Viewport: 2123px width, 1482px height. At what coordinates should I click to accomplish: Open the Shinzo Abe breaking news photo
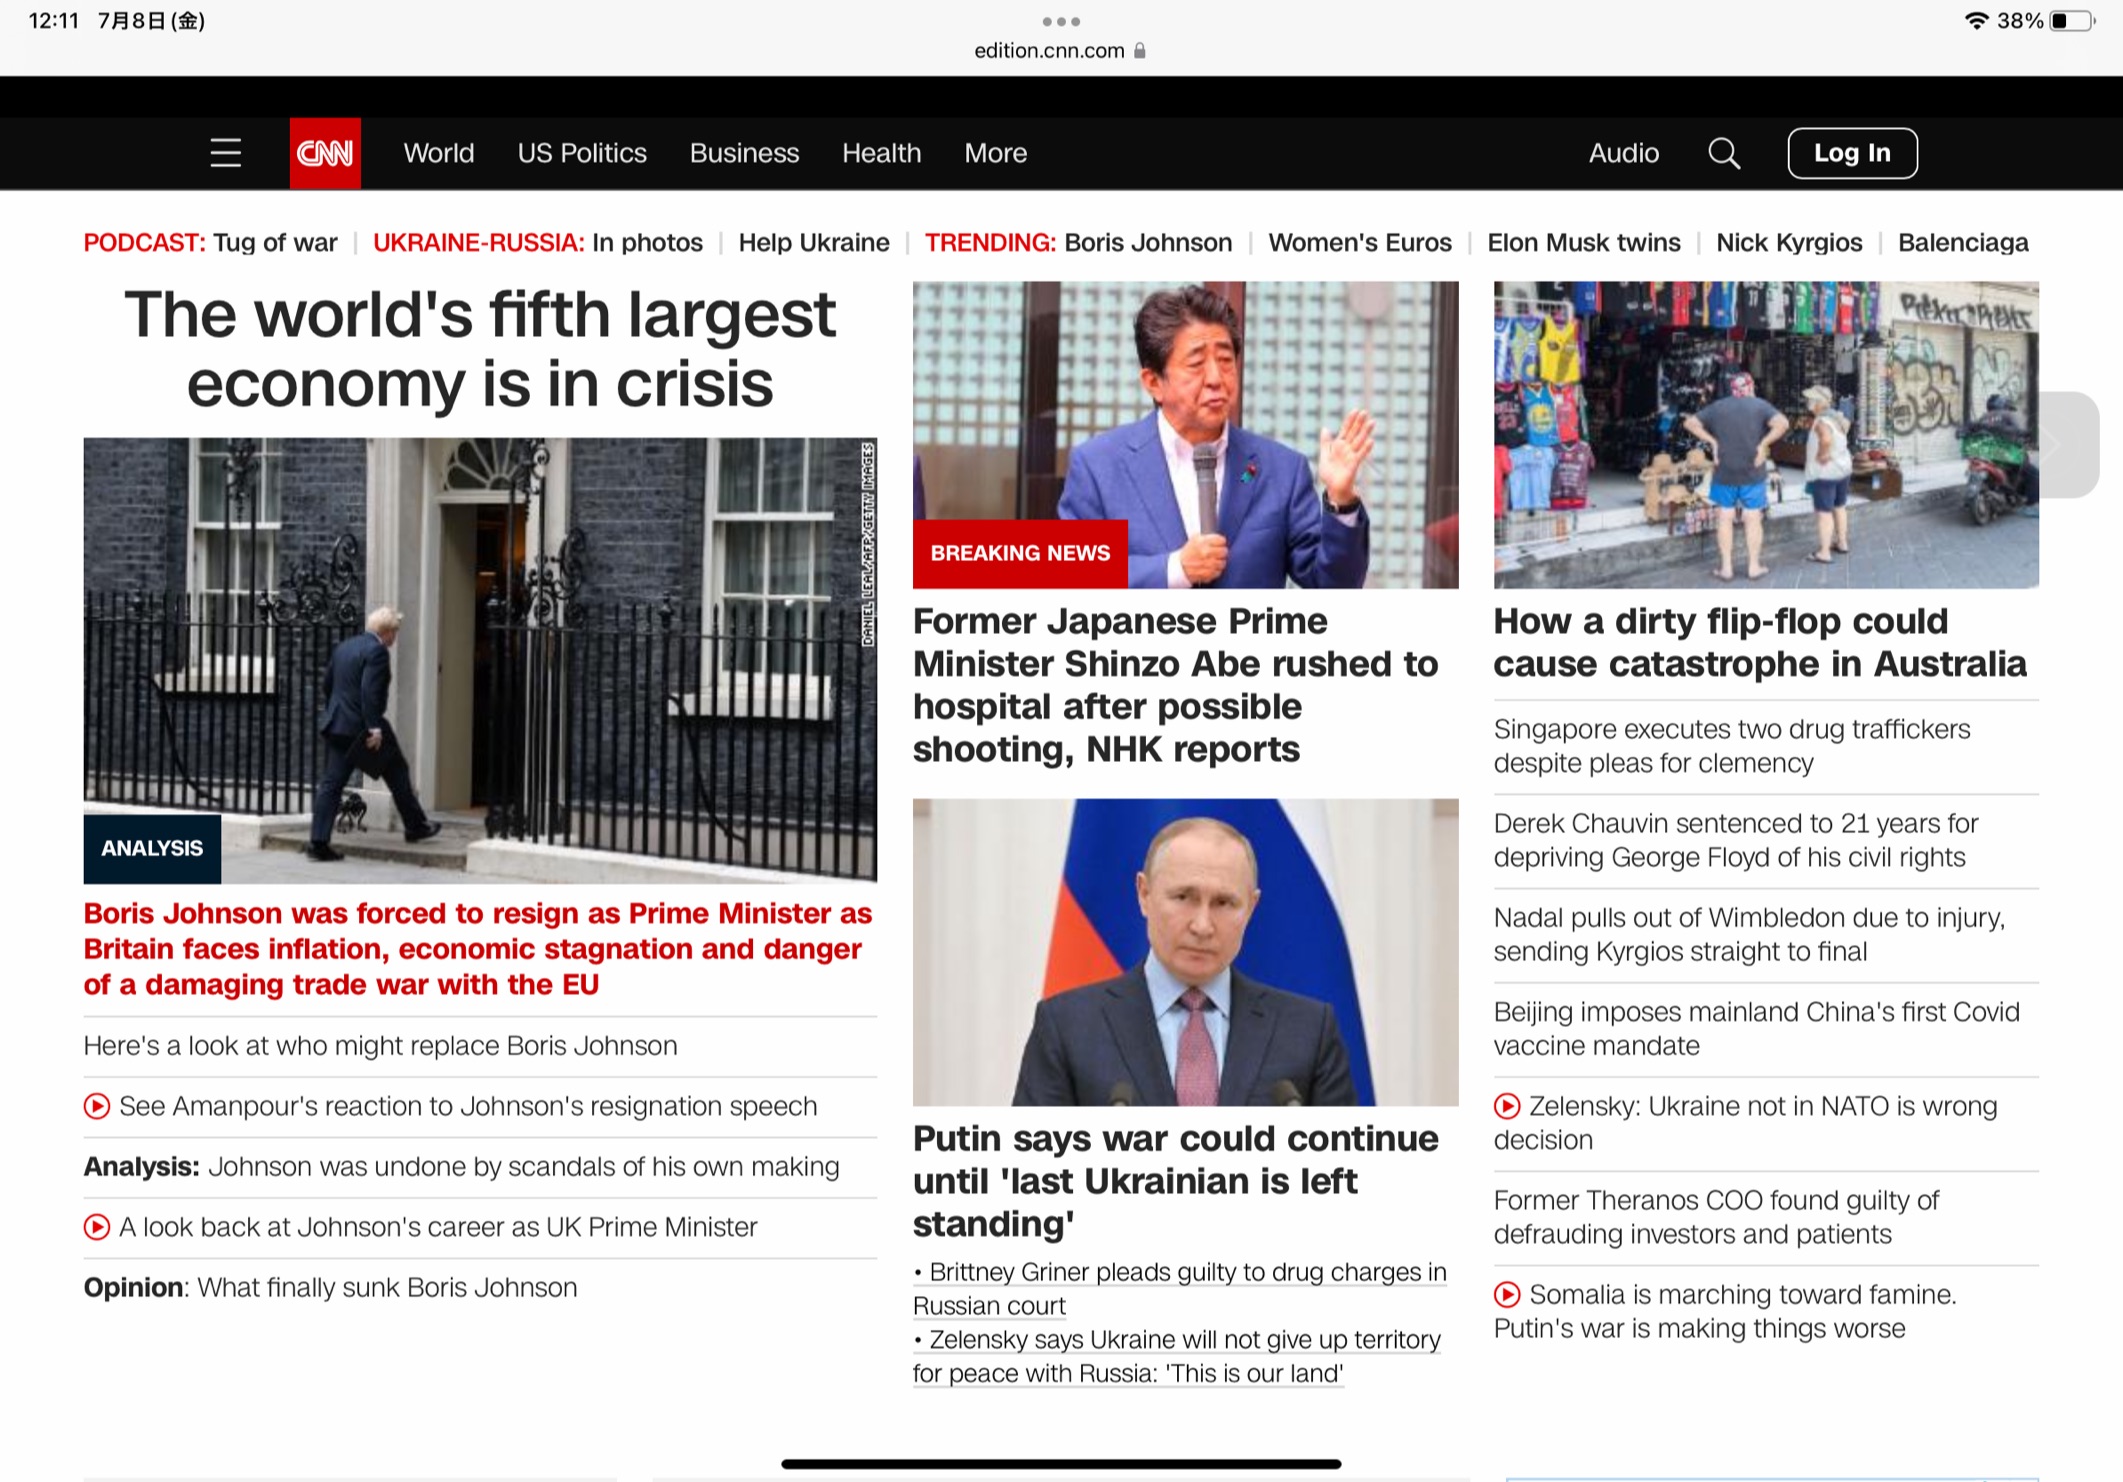[1185, 434]
